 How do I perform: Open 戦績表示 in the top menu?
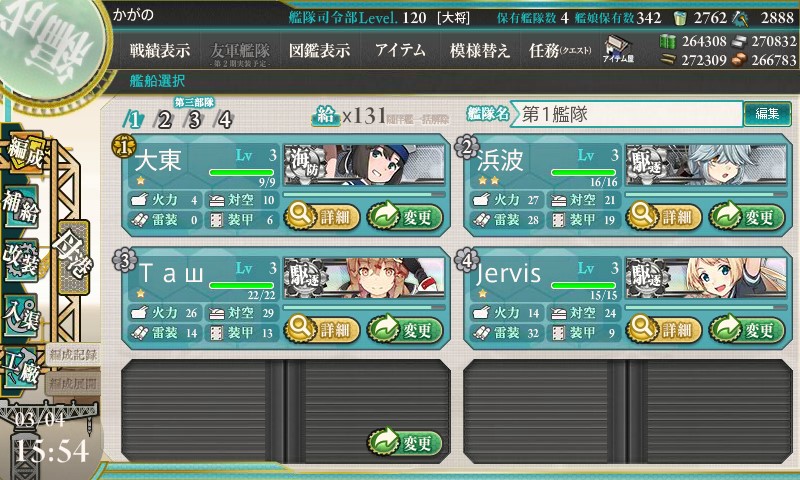160,50
